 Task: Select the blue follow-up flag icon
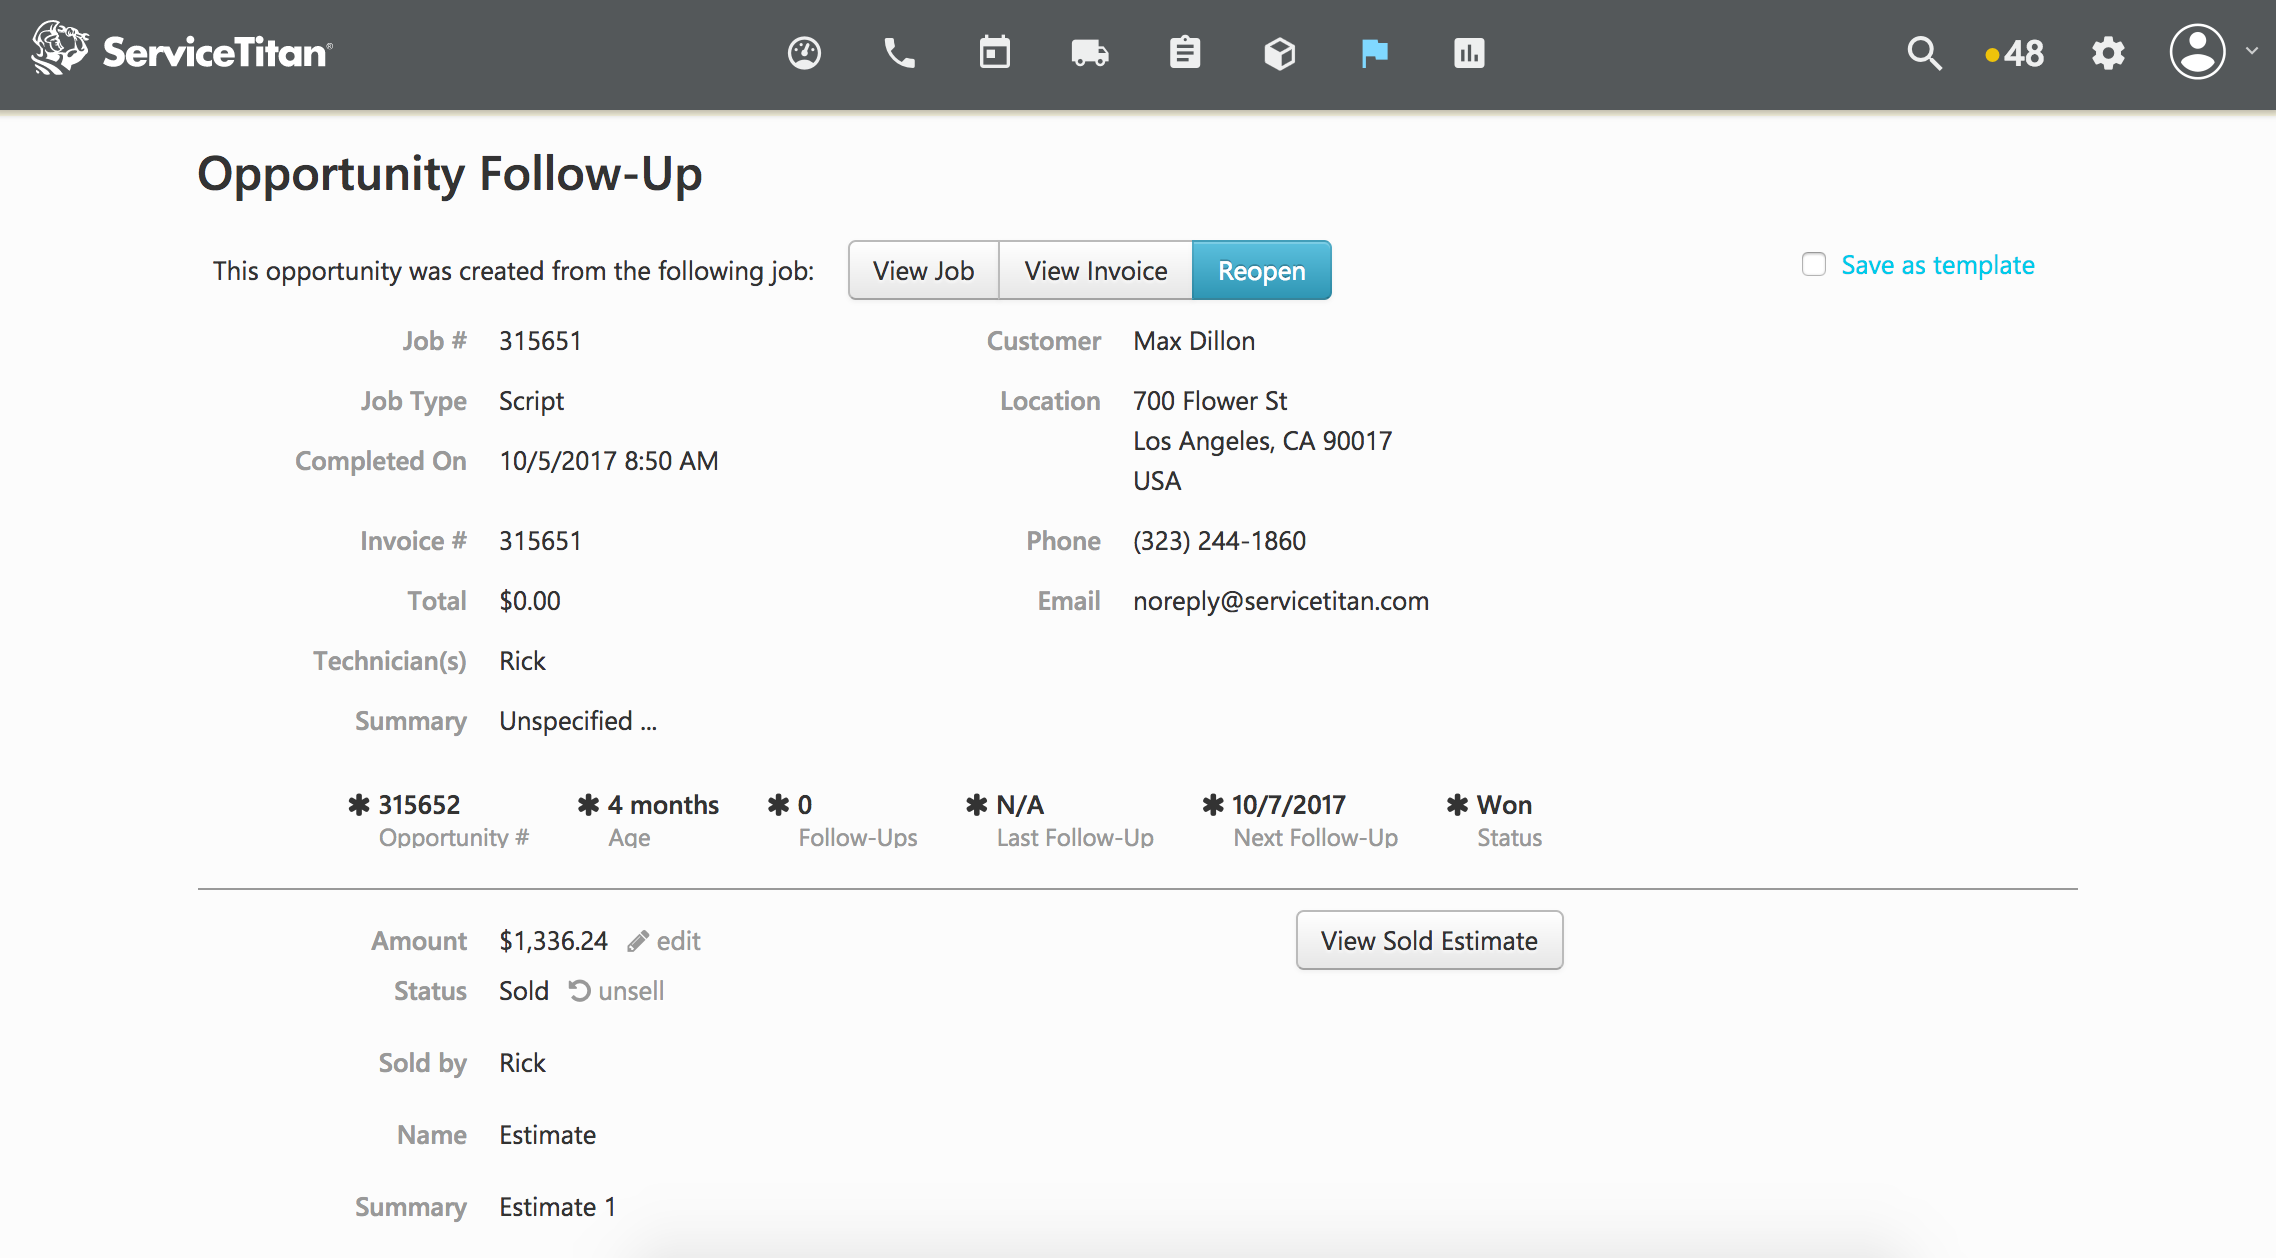1374,53
